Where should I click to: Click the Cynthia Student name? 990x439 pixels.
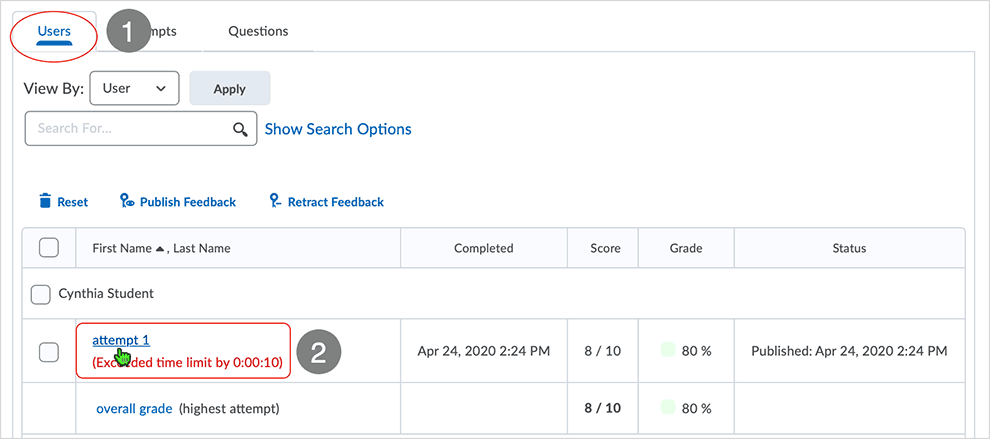106,294
